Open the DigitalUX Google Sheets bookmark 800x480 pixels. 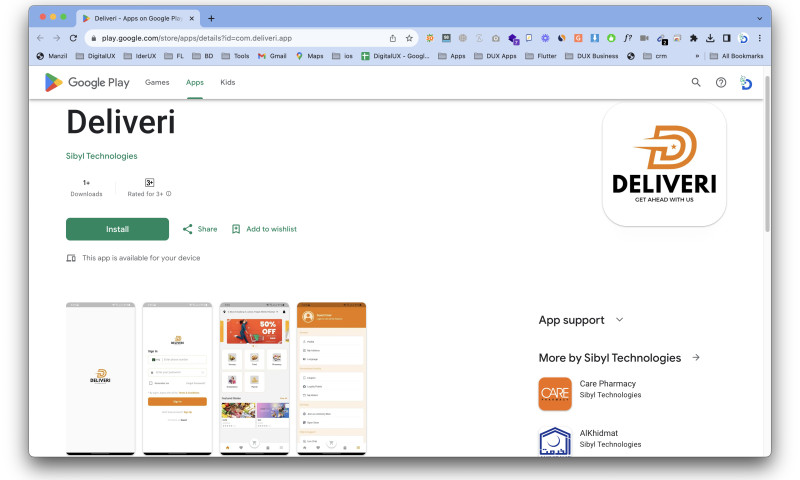coord(395,56)
